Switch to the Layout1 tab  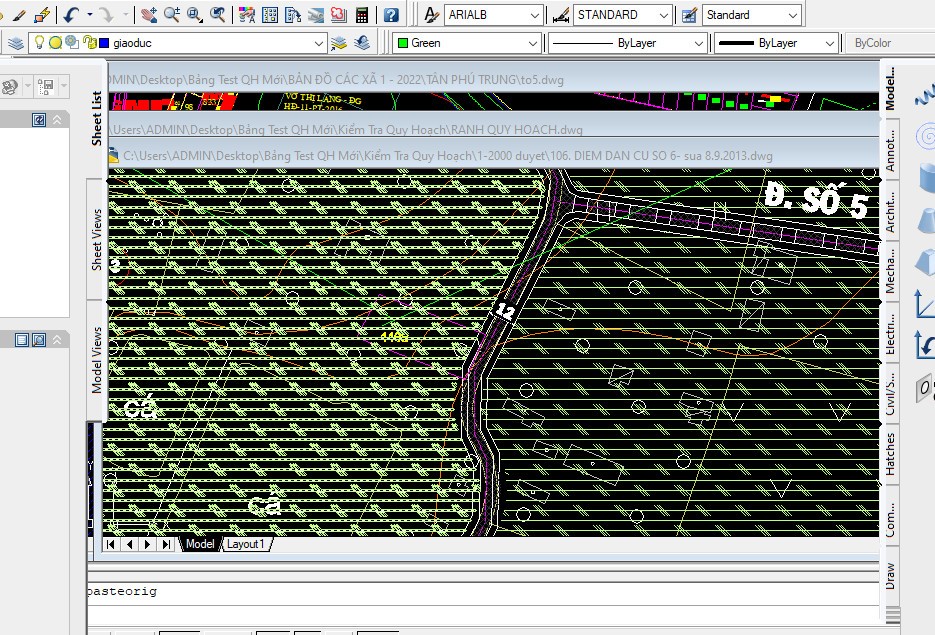click(245, 544)
